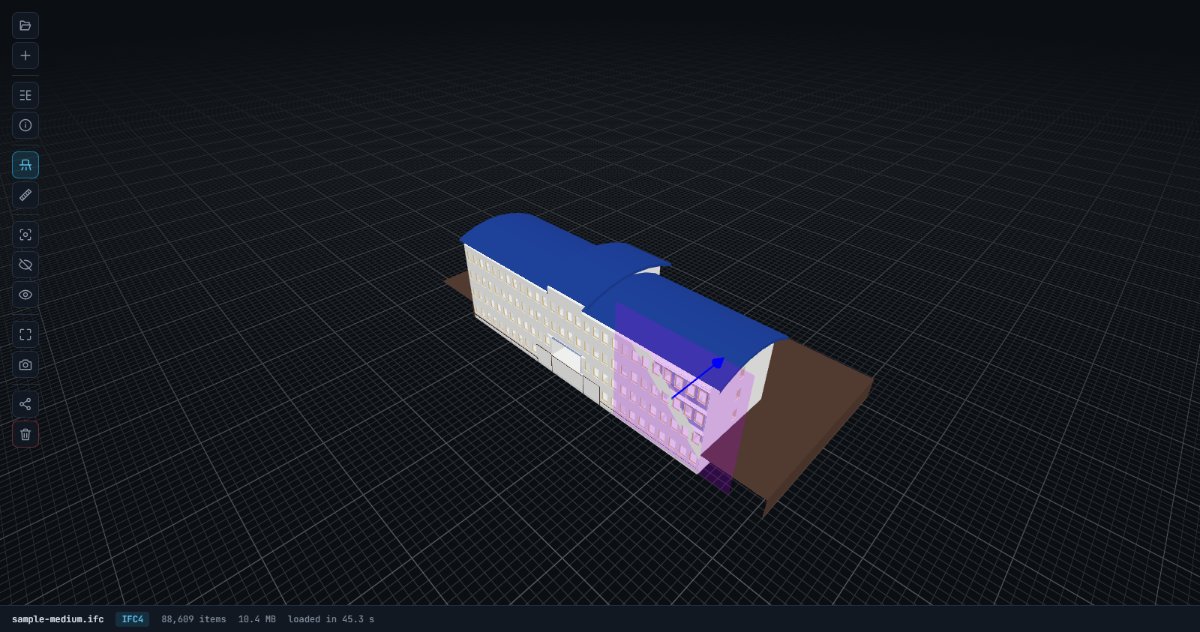1200x632 pixels.
Task: Click the IFC4 schema badge
Action: pos(132,619)
